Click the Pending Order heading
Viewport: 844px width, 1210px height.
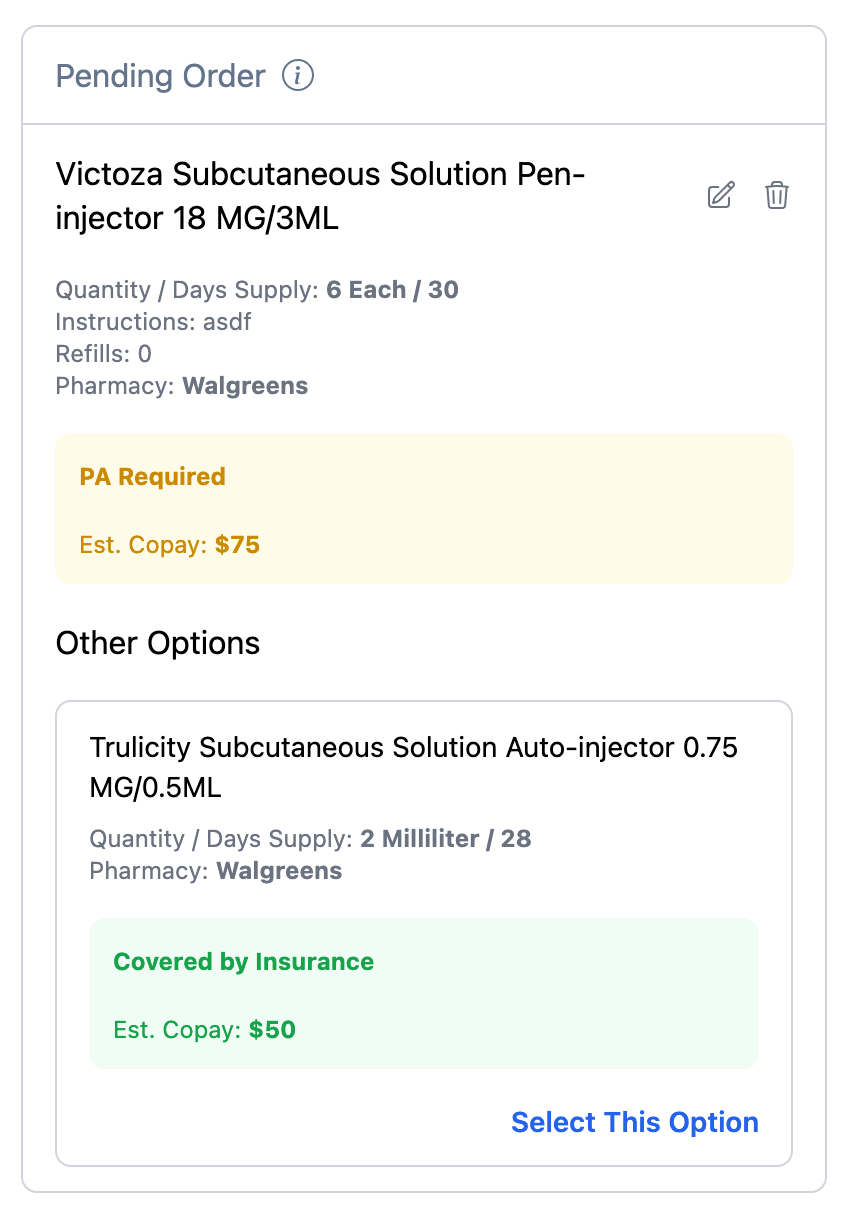tap(161, 75)
